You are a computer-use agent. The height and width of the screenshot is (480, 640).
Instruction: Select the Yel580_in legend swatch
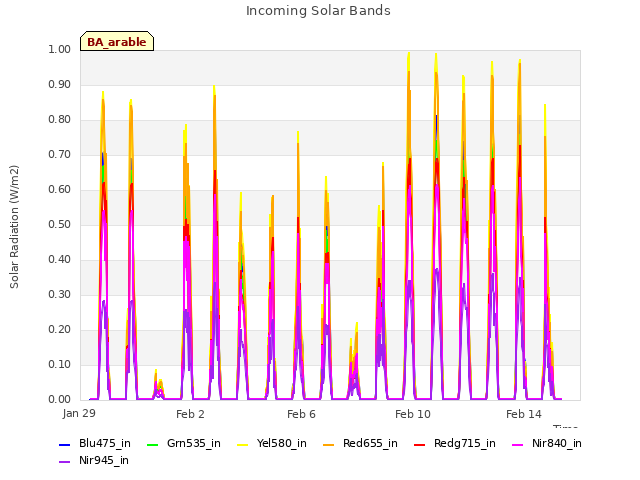242,444
